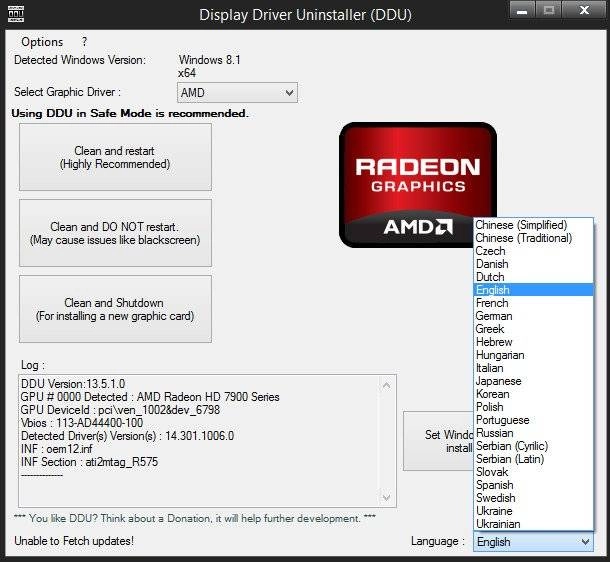Pick Italian from the language list
The image size is (610, 562).
[533, 368]
